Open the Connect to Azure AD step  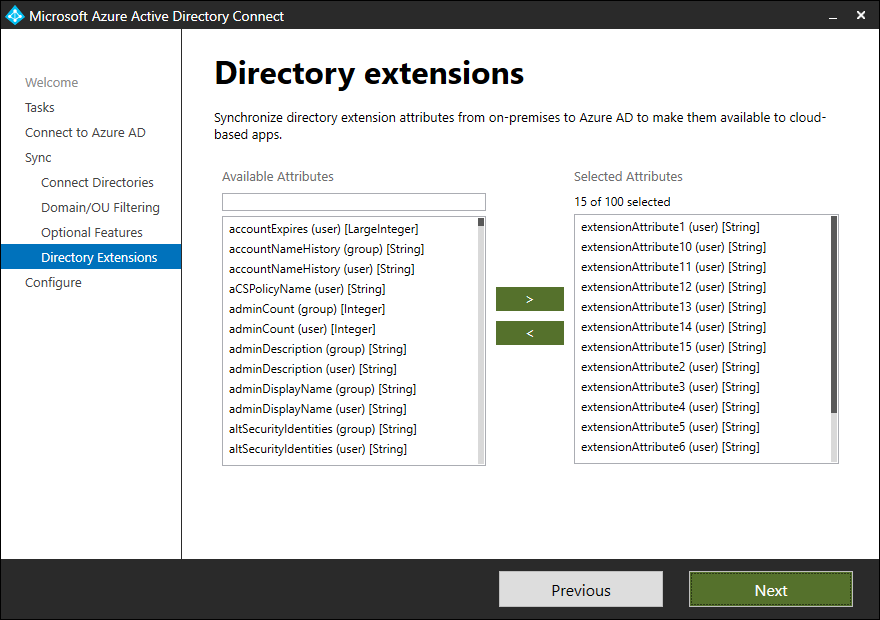coord(85,132)
